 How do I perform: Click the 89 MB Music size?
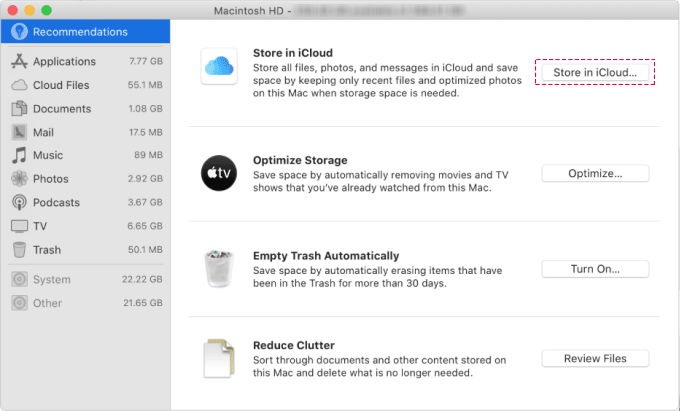point(148,155)
